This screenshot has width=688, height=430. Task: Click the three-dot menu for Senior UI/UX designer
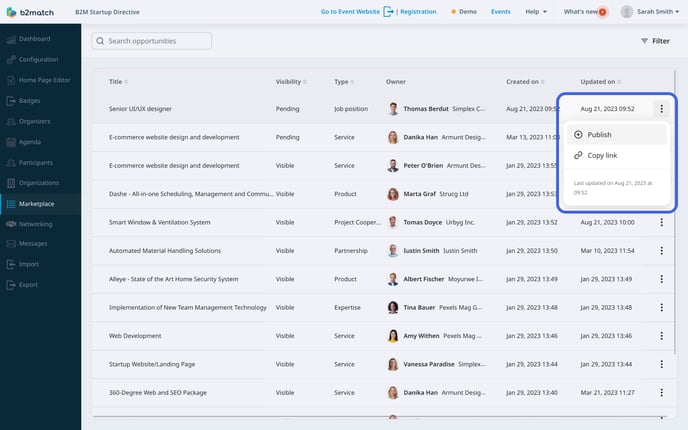pos(661,108)
